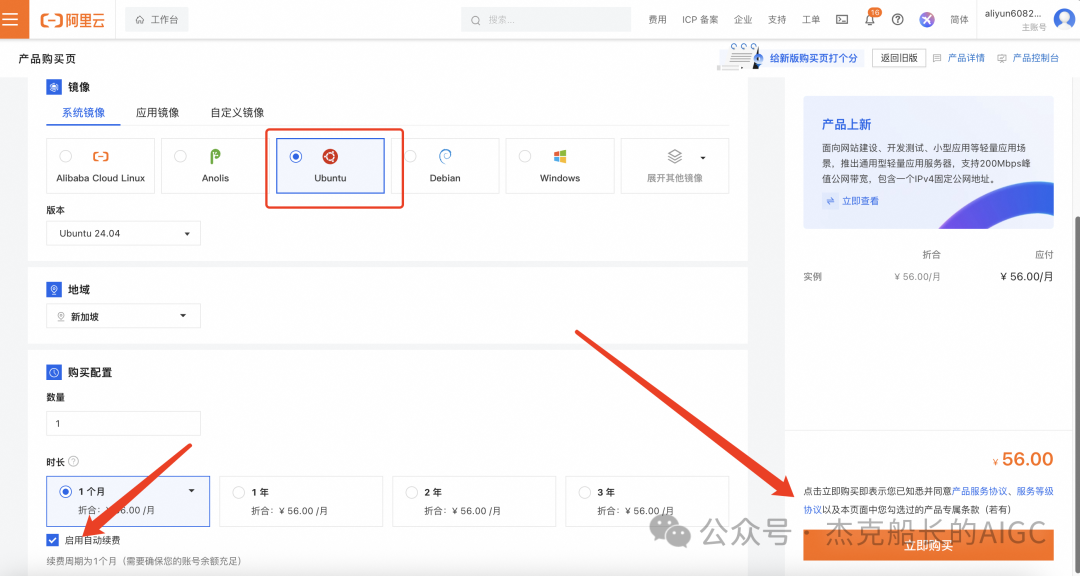Select the 3年 duration option
This screenshot has width=1080, height=576.
click(x=647, y=501)
